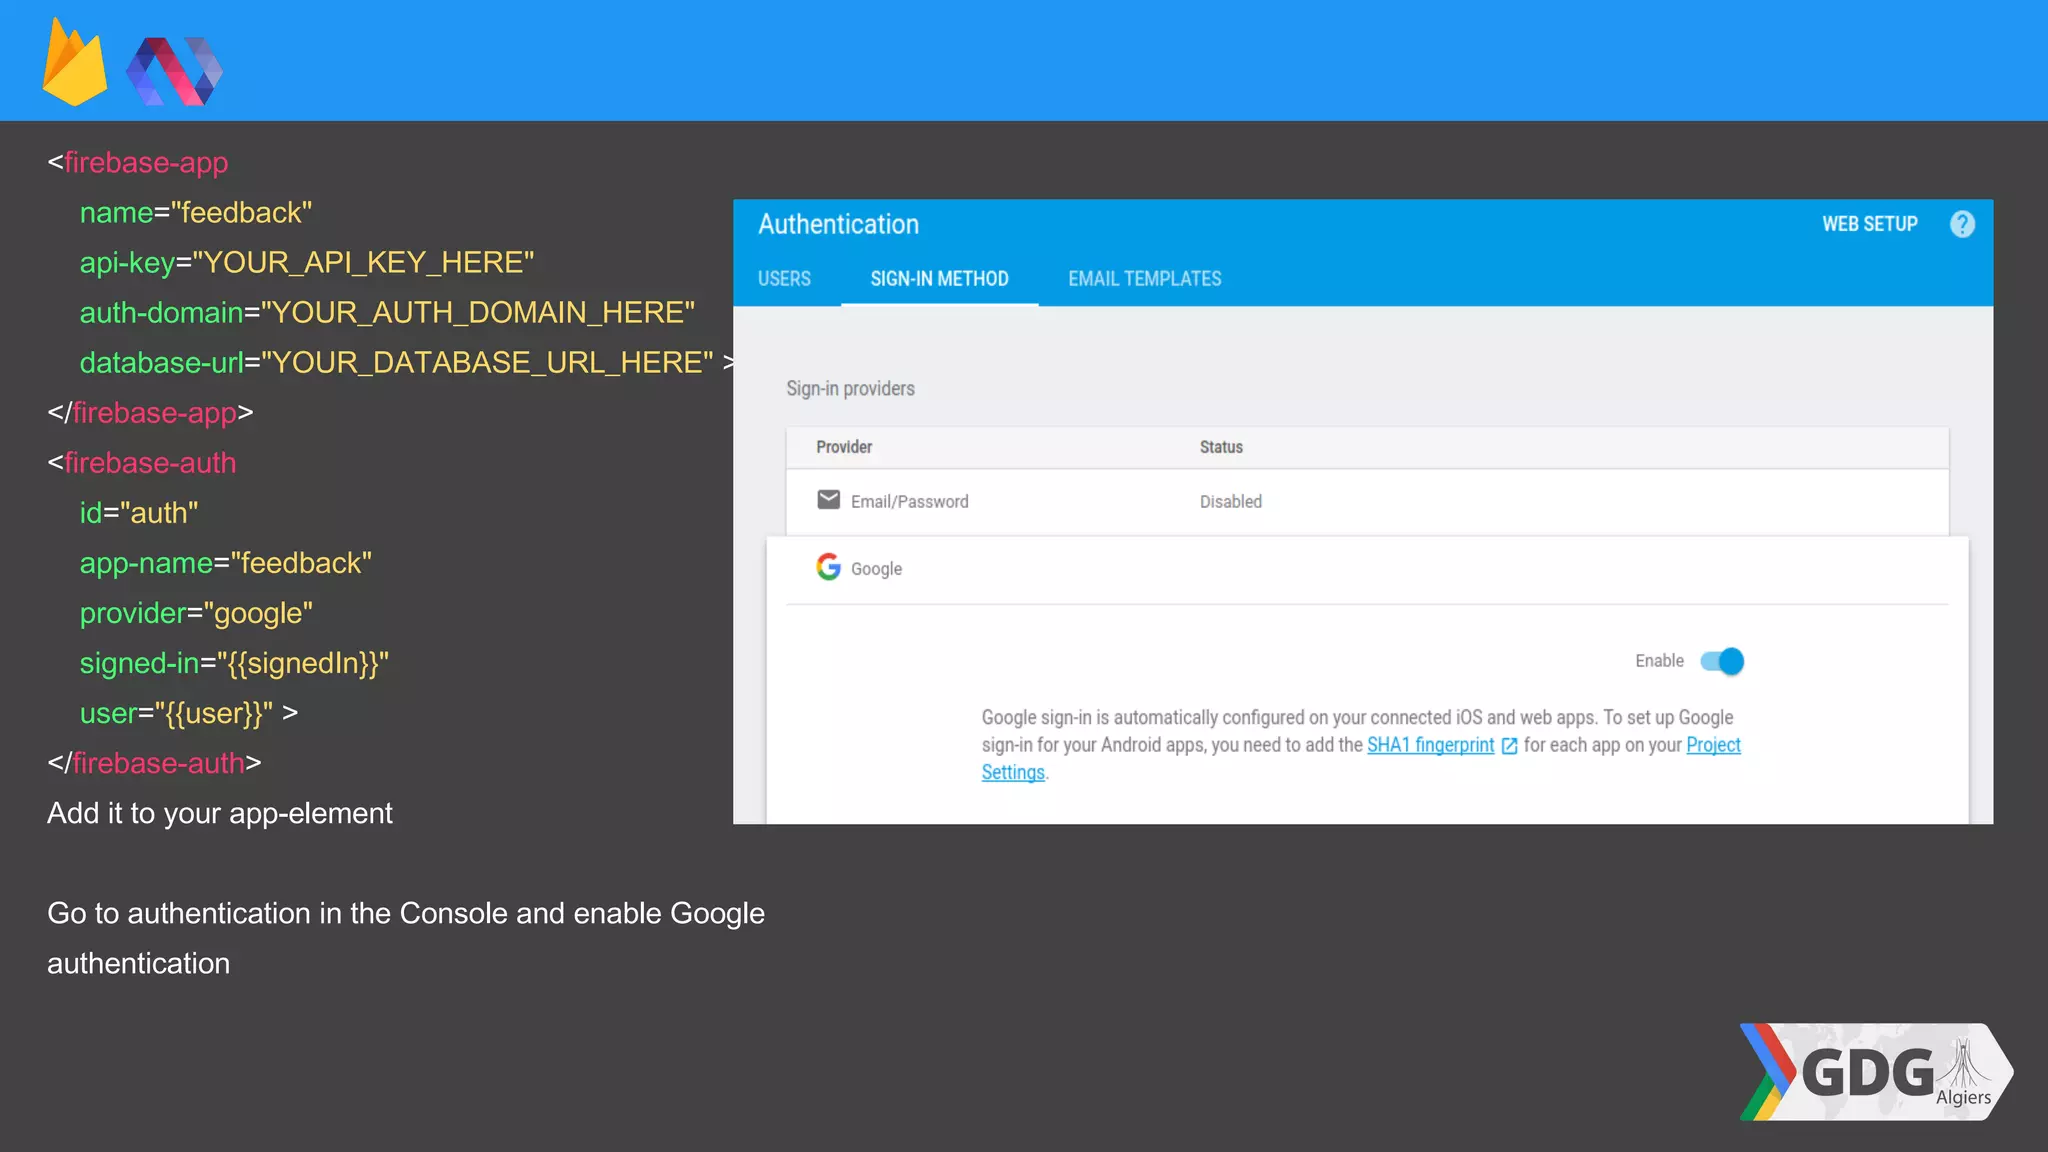Click the app-name="feedback" code line

click(x=225, y=563)
